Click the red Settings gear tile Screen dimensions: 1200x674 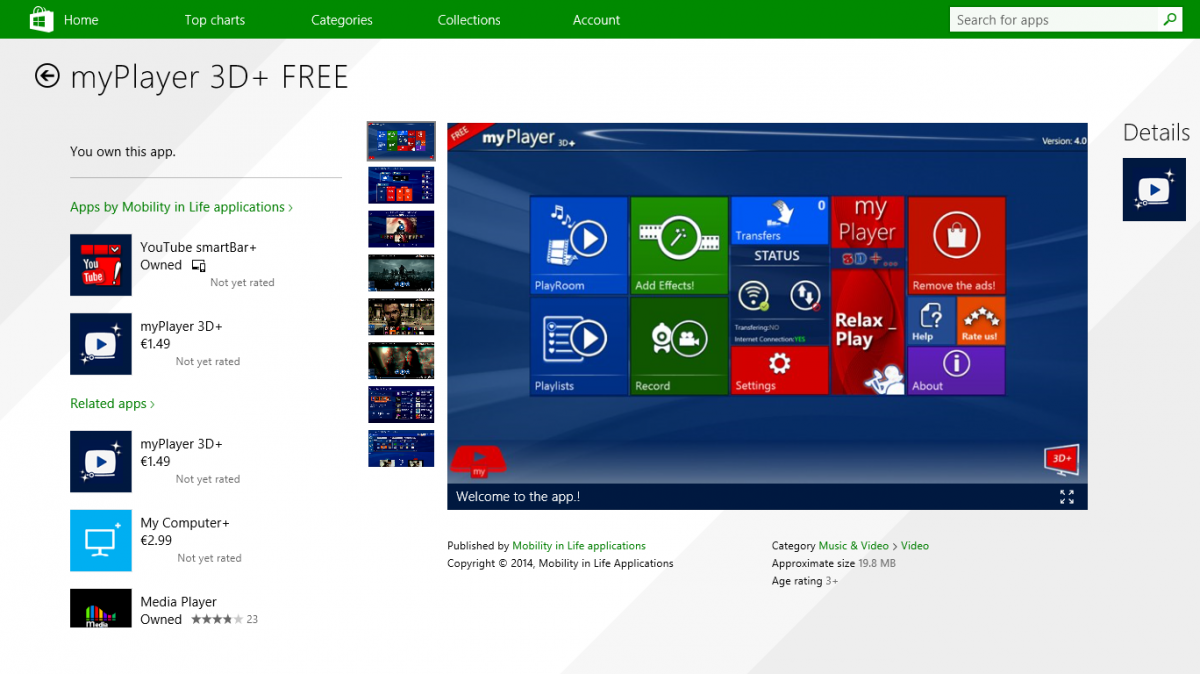780,370
